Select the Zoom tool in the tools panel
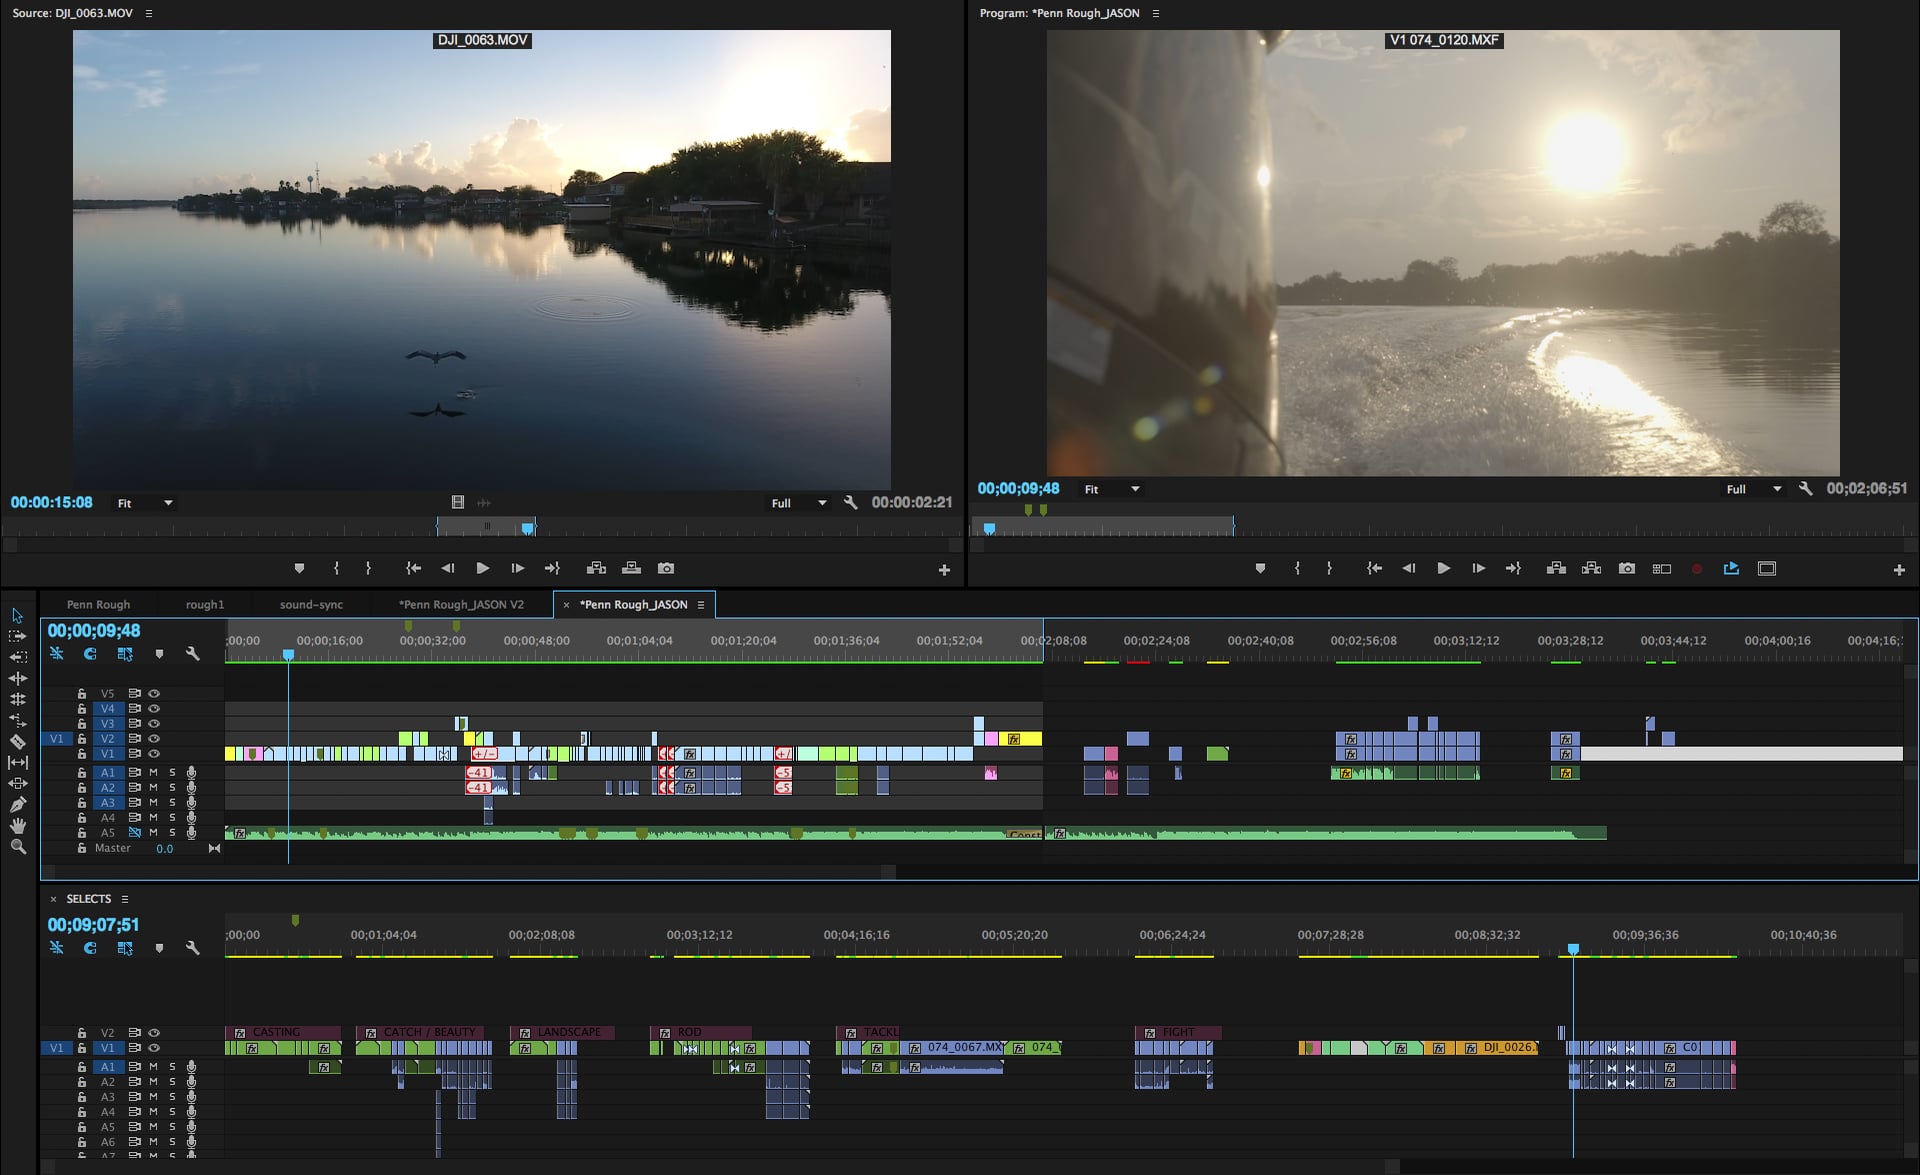Viewport: 1920px width, 1175px height. point(17,846)
